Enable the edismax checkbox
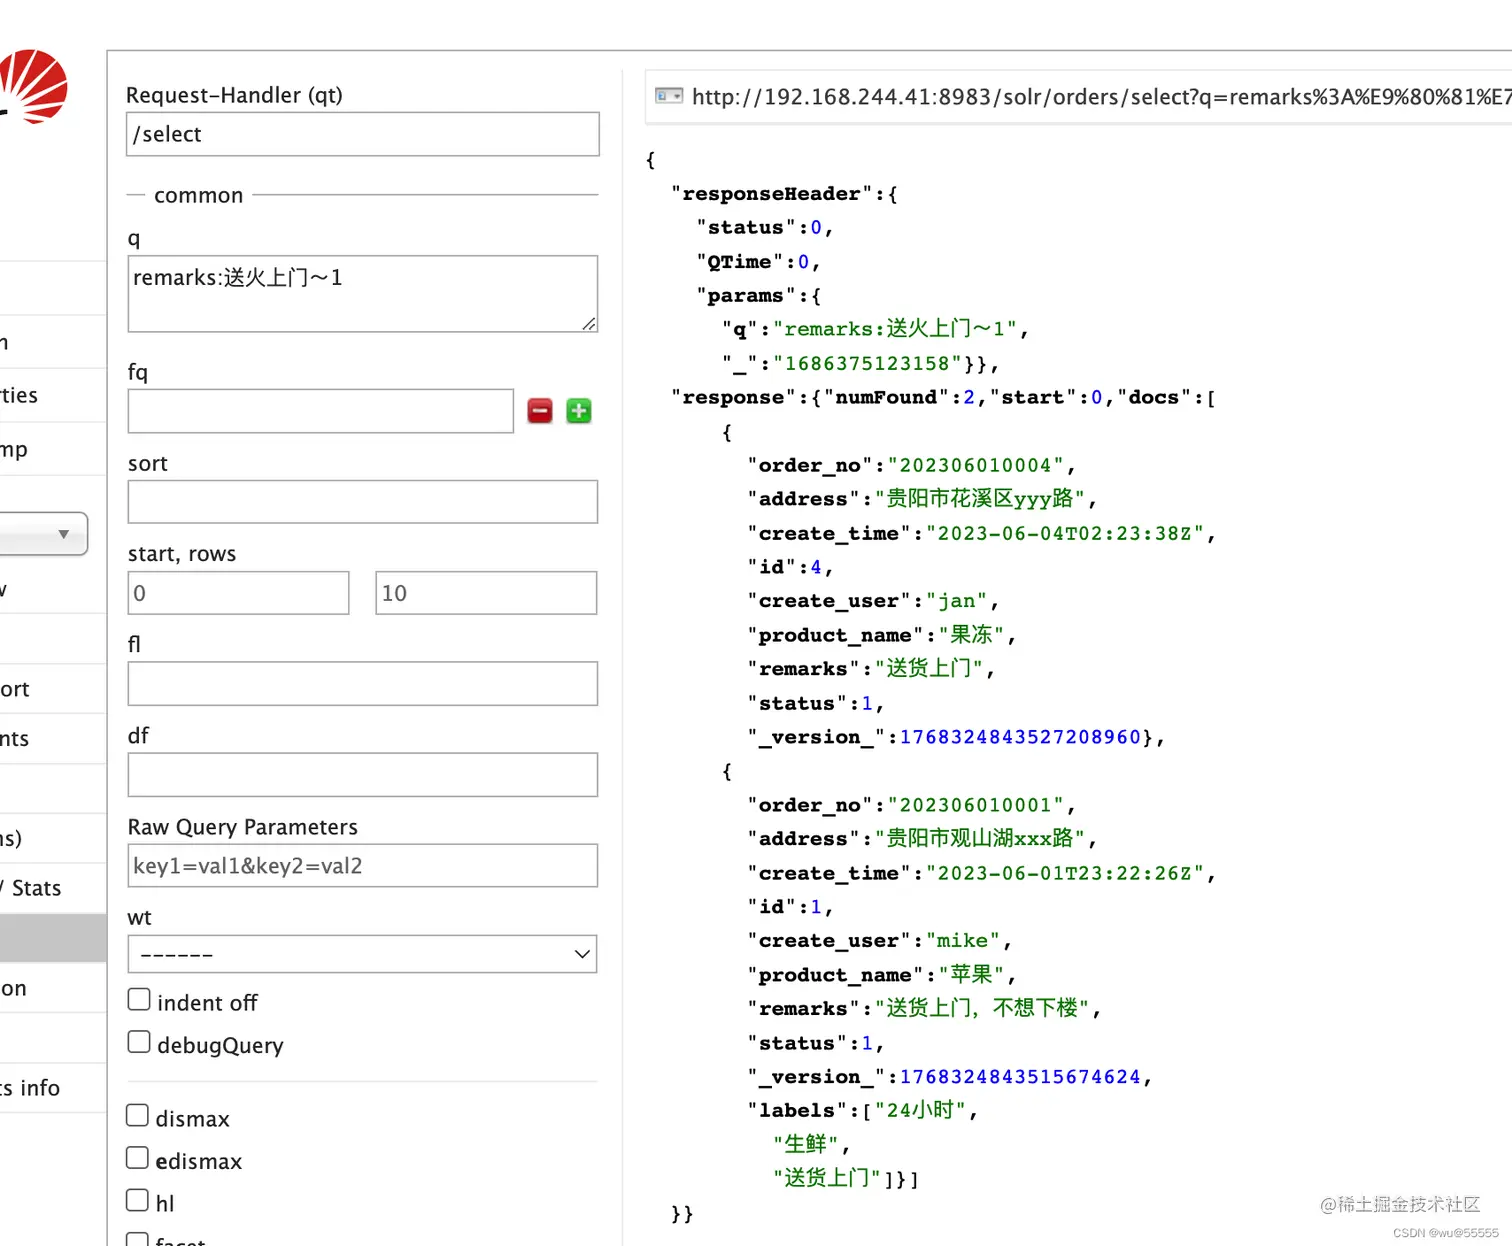 point(138,1158)
